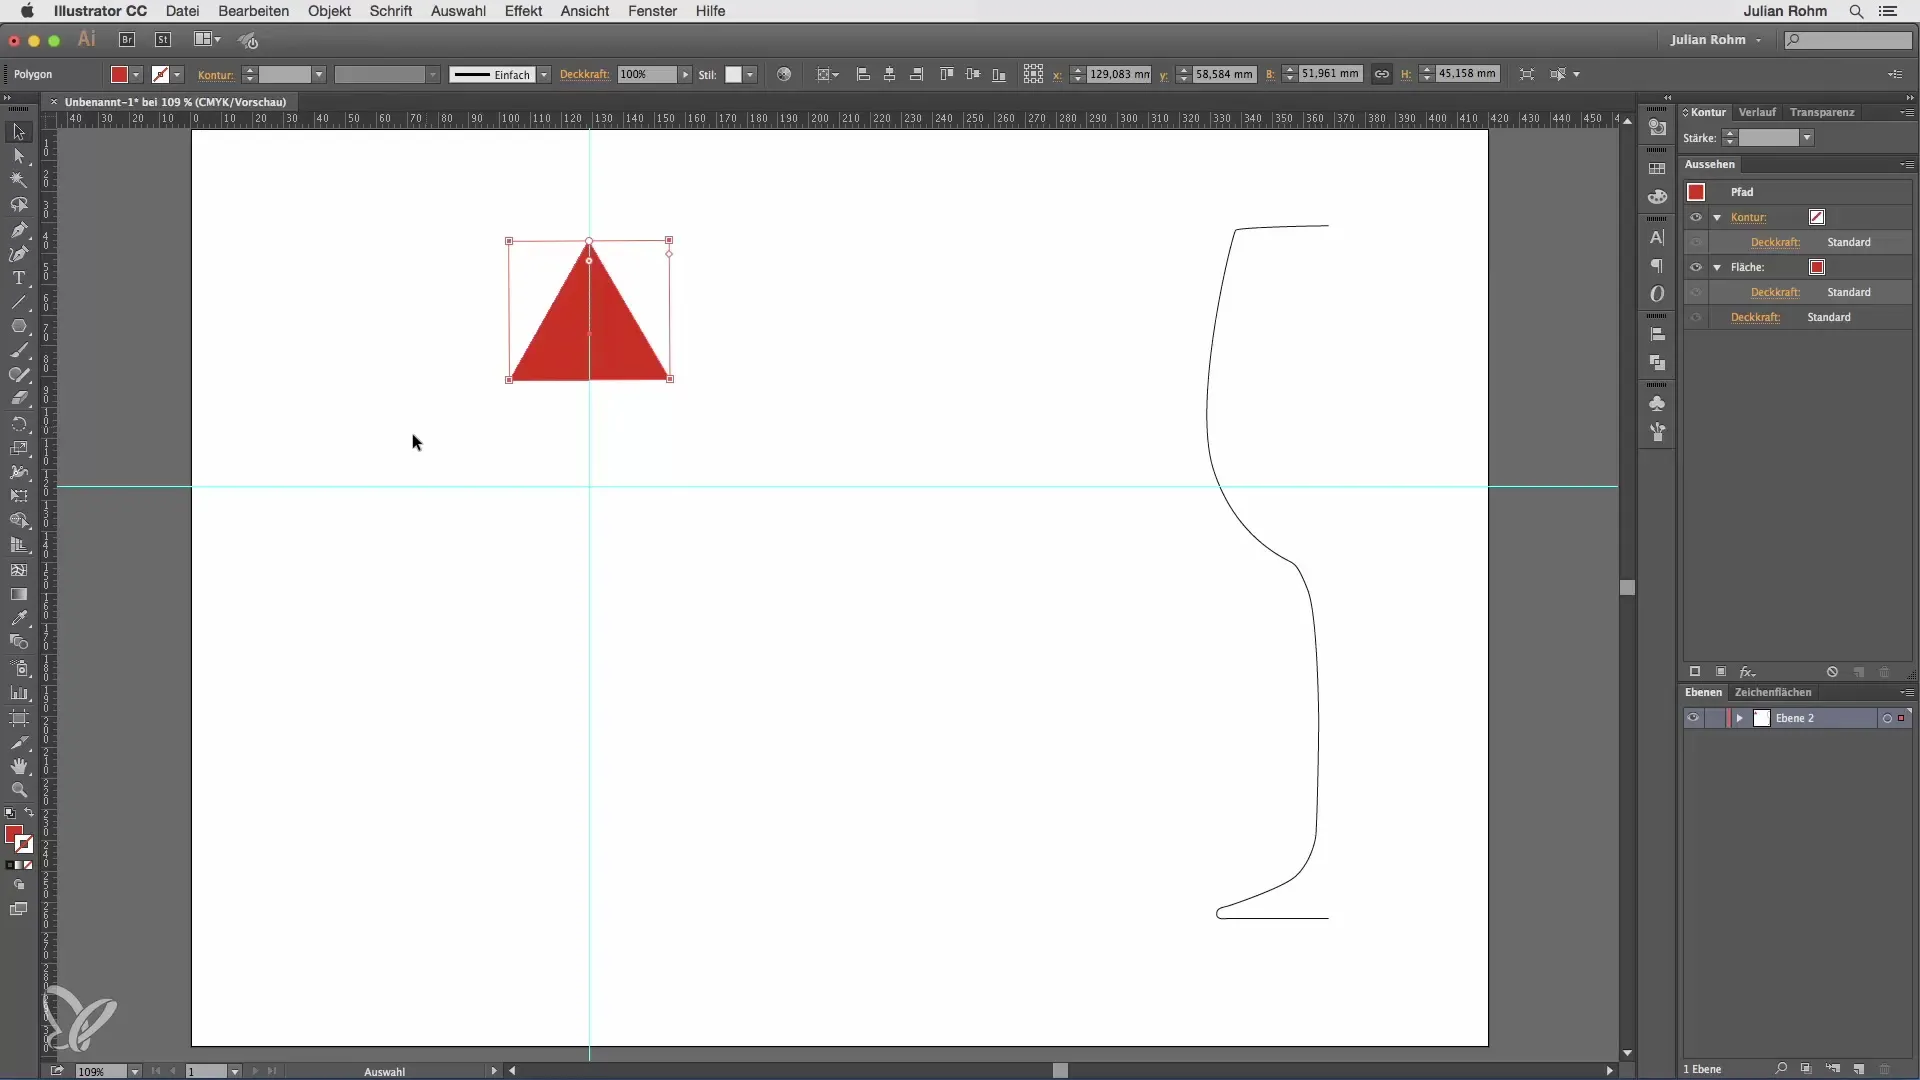1920x1080 pixels.
Task: Set paint mode to None in toolbox
Action: [28, 865]
